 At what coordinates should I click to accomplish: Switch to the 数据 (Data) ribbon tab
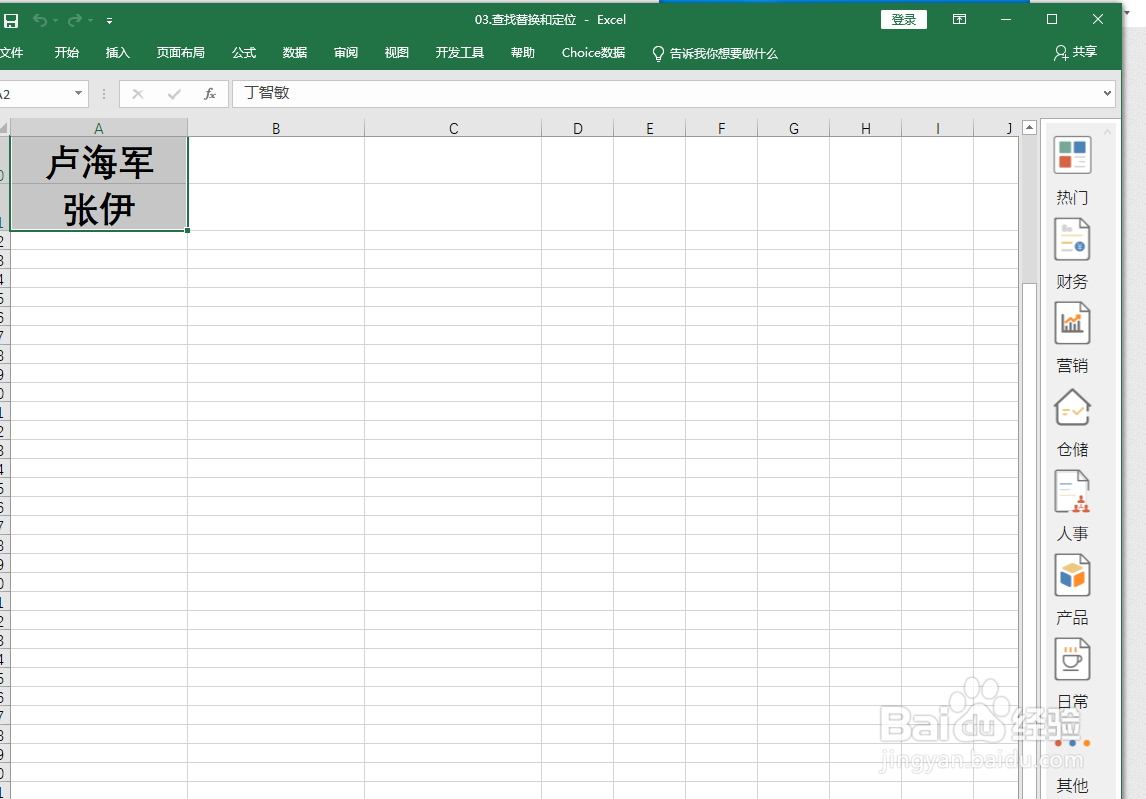(x=295, y=53)
